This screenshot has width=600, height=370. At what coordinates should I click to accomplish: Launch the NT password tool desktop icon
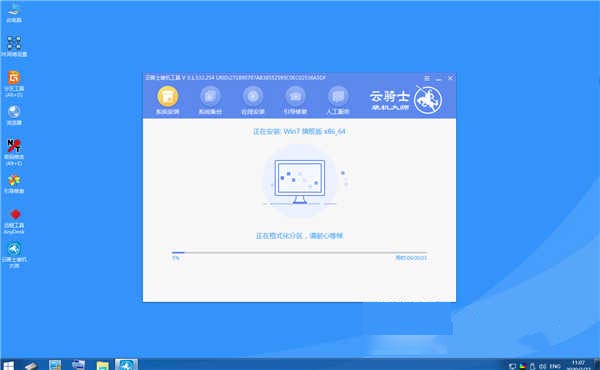[x=14, y=152]
